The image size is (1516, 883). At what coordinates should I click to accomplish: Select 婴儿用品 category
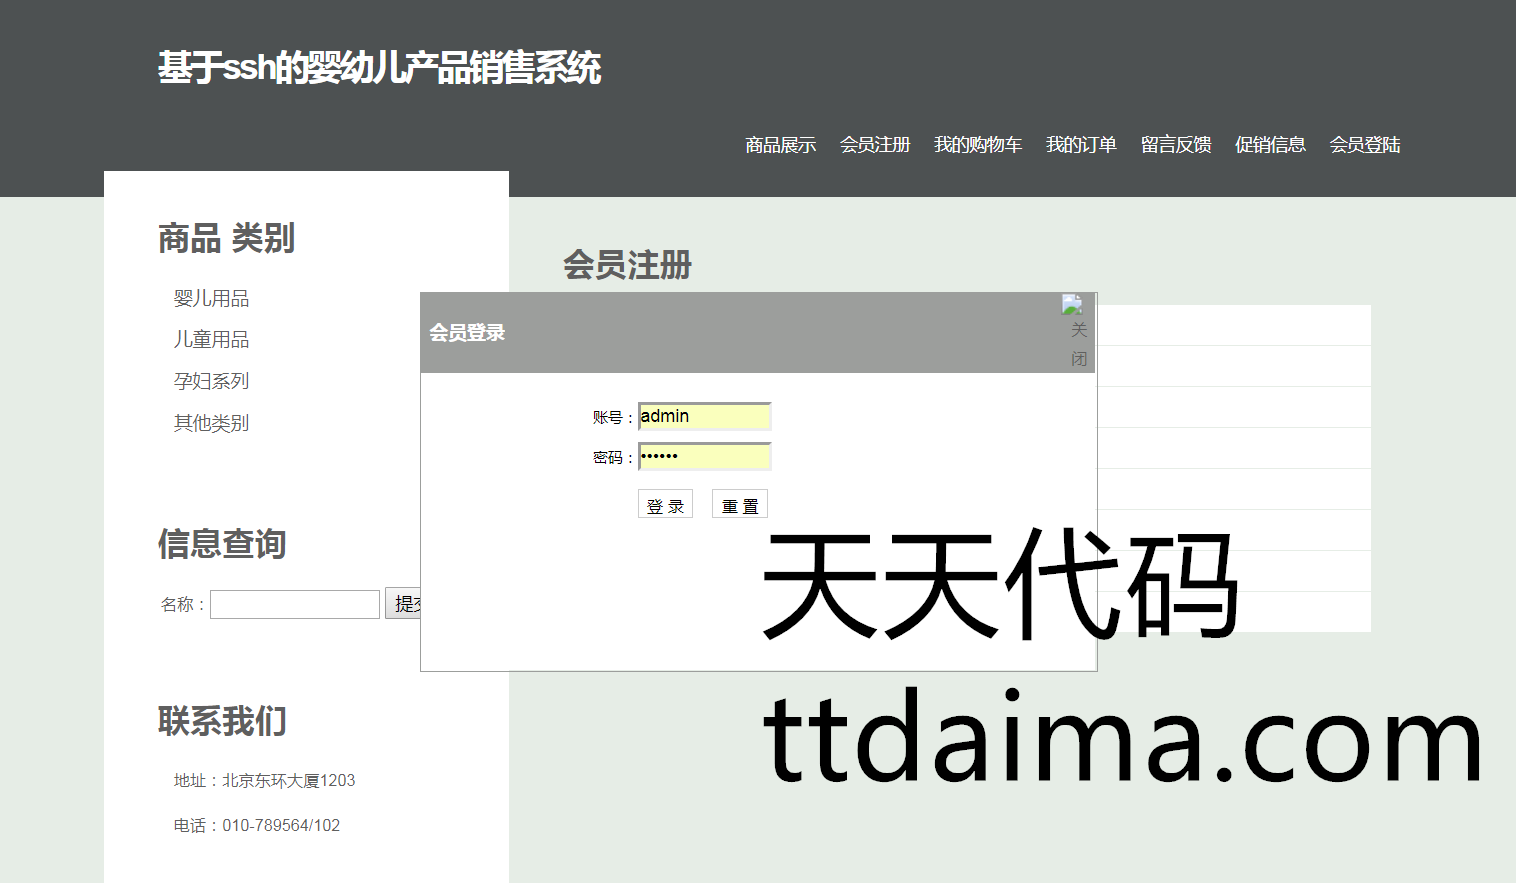pyautogui.click(x=211, y=298)
